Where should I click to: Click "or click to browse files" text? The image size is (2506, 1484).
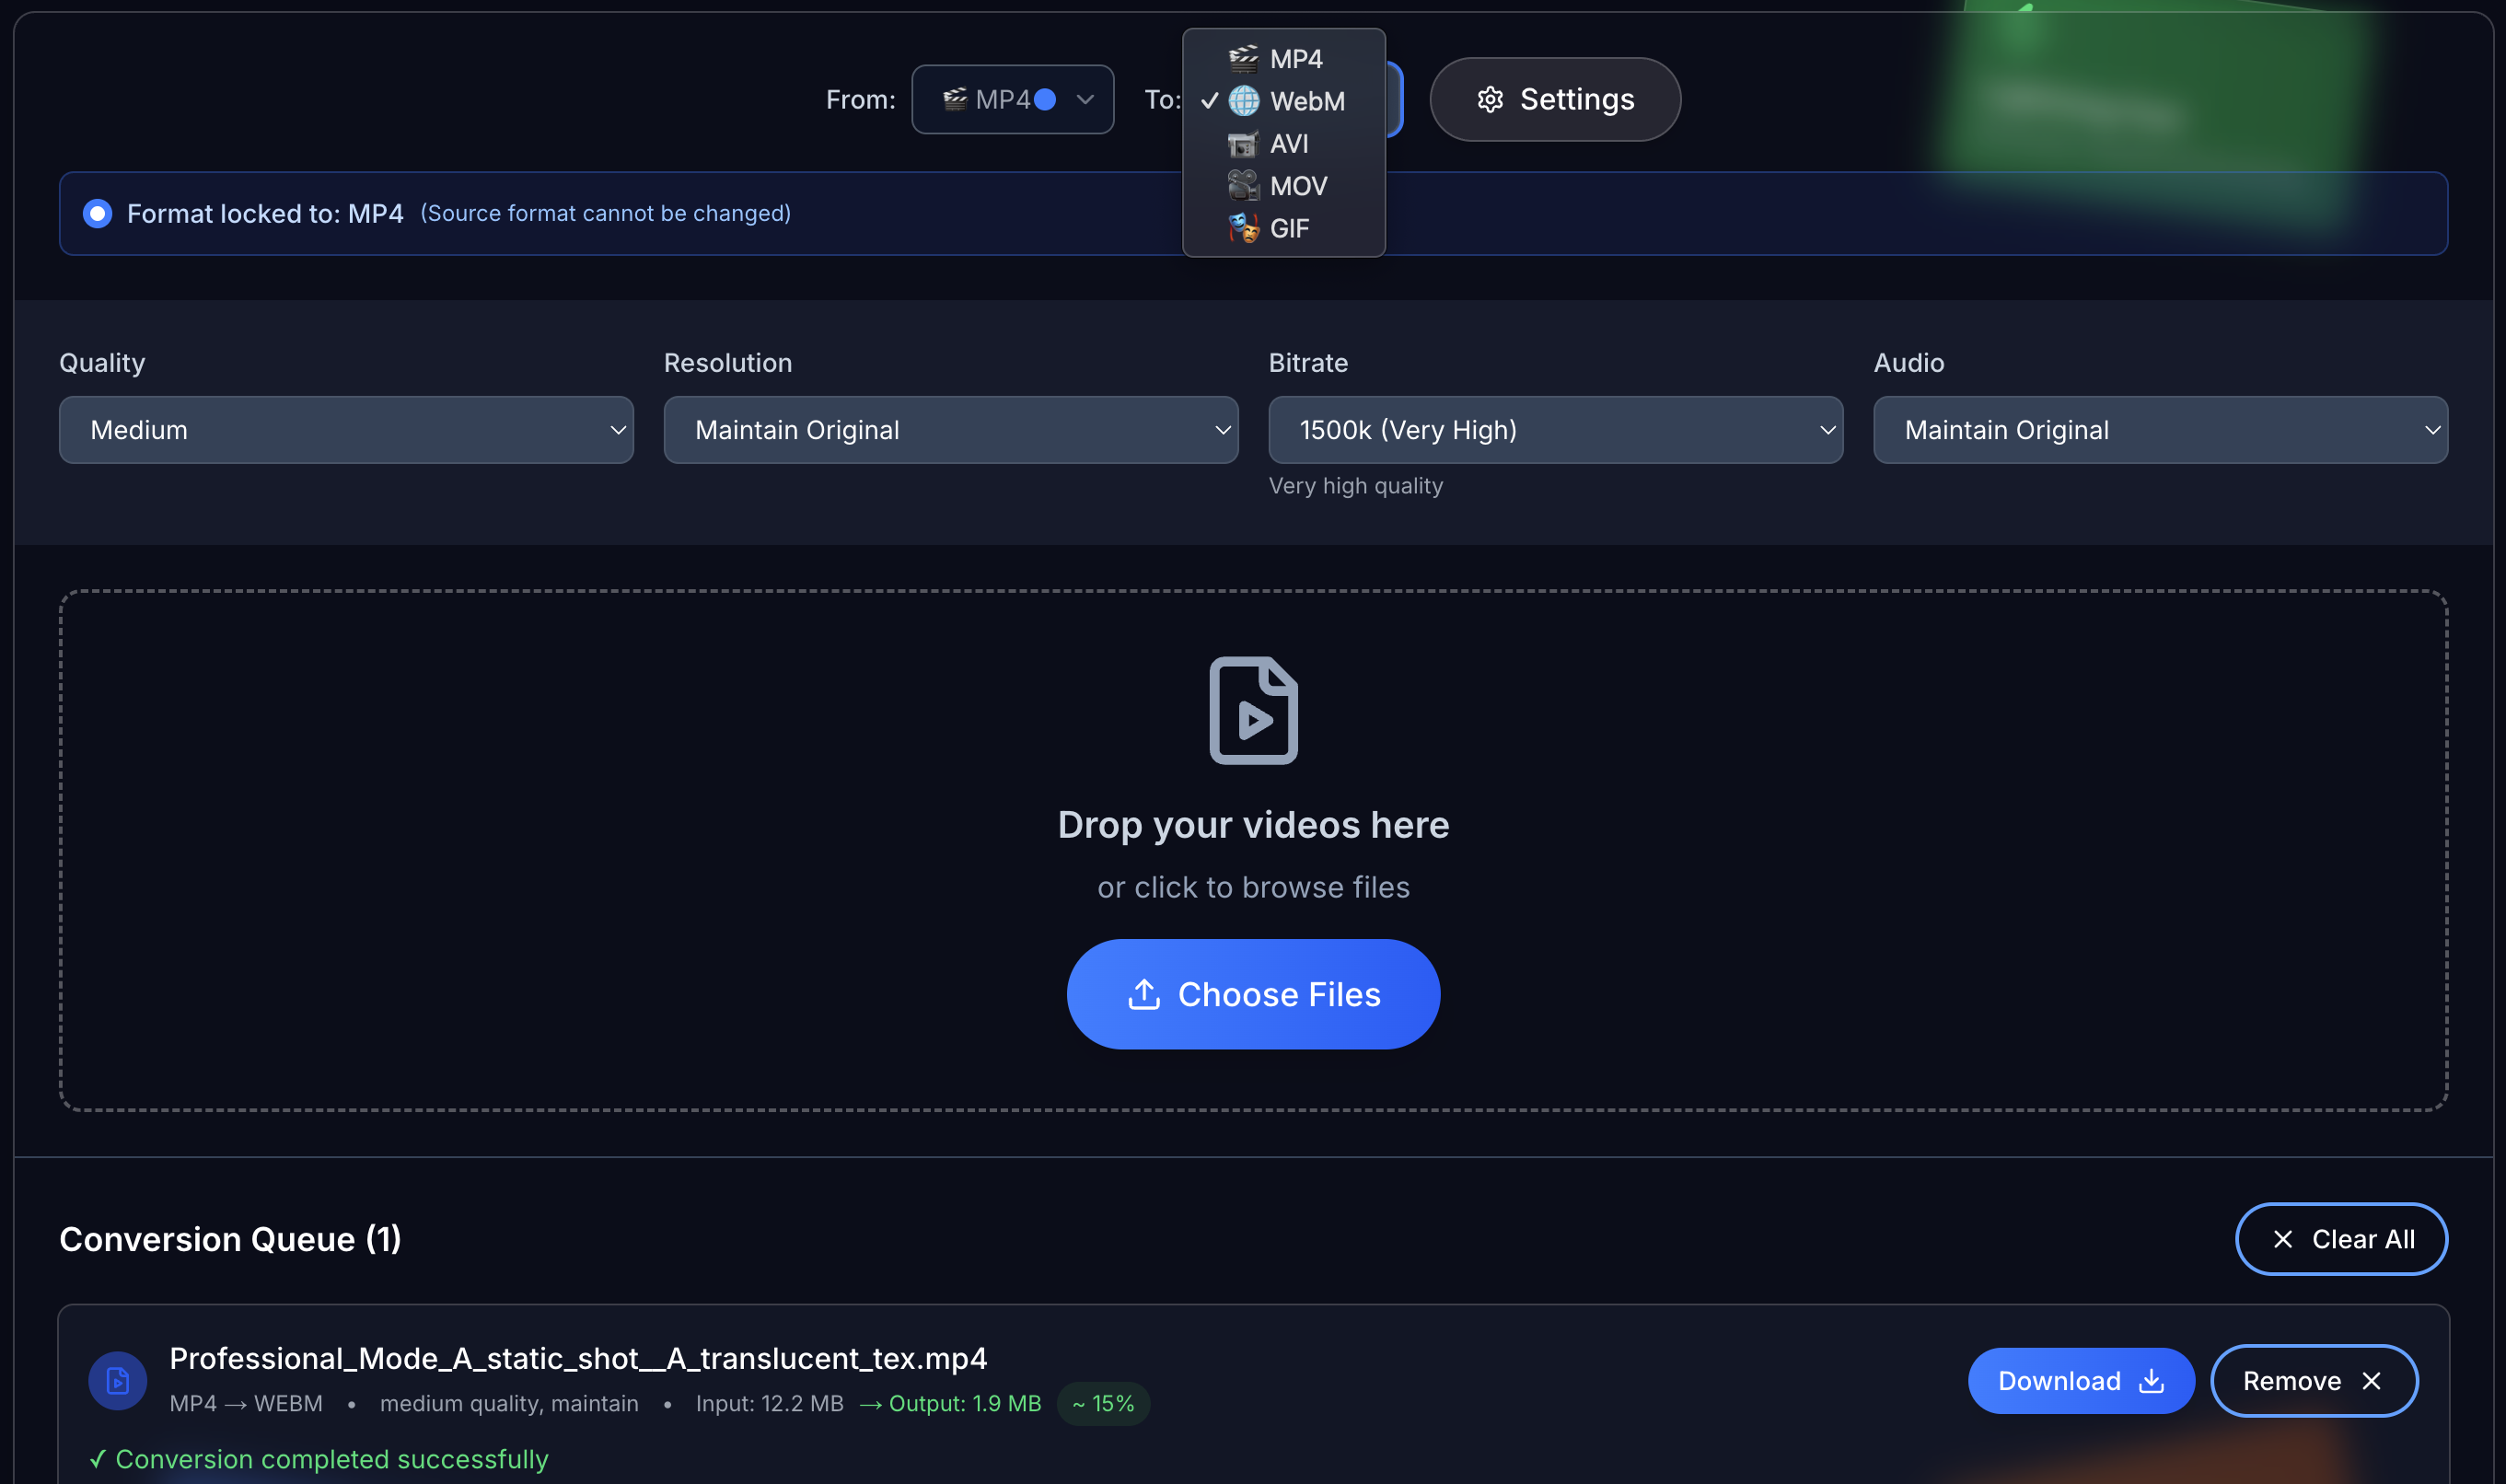[x=1253, y=887]
